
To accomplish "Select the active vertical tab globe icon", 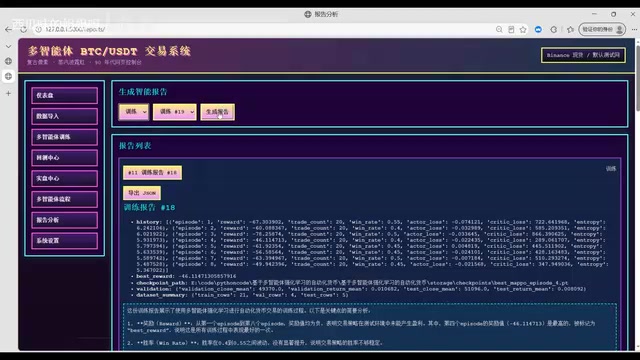I will pyautogui.click(x=9, y=76).
